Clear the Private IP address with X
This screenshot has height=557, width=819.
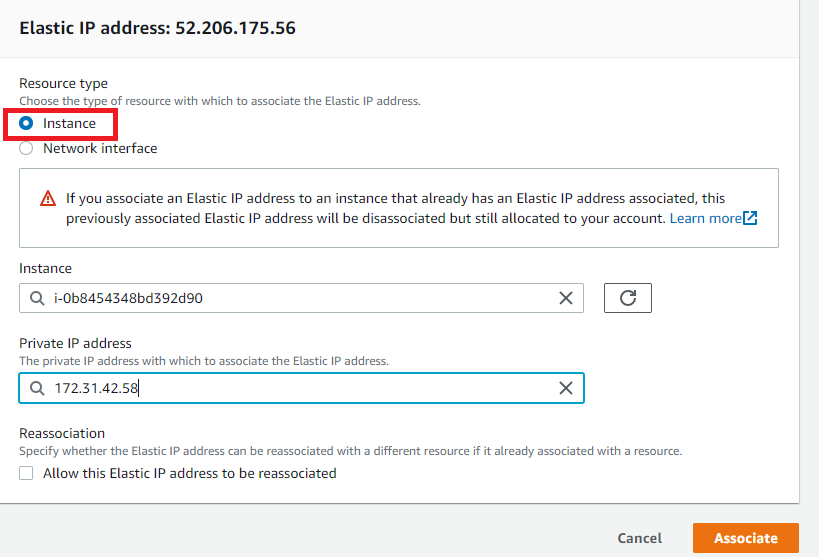[x=565, y=388]
